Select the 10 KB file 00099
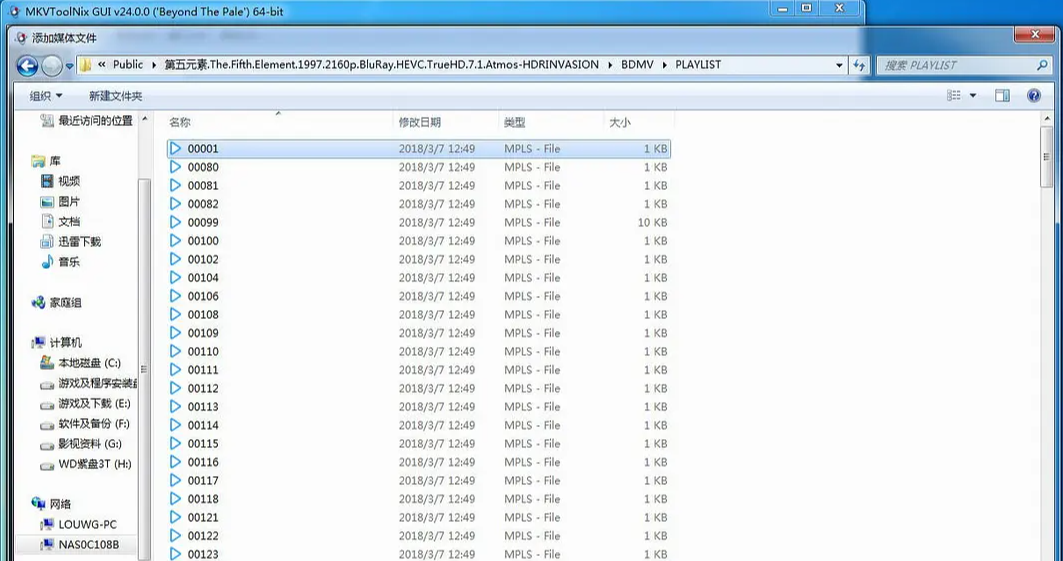The width and height of the screenshot is (1063, 561). [x=418, y=222]
